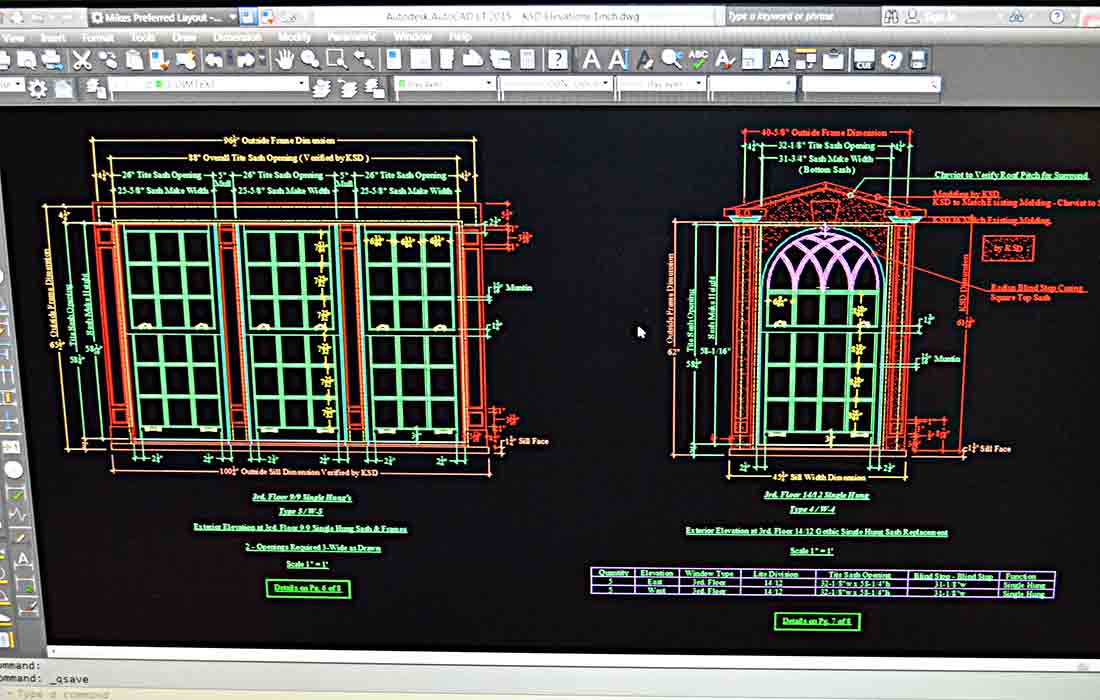The image size is (1100, 700).
Task: Open the Help menu
Action: click(x=460, y=36)
